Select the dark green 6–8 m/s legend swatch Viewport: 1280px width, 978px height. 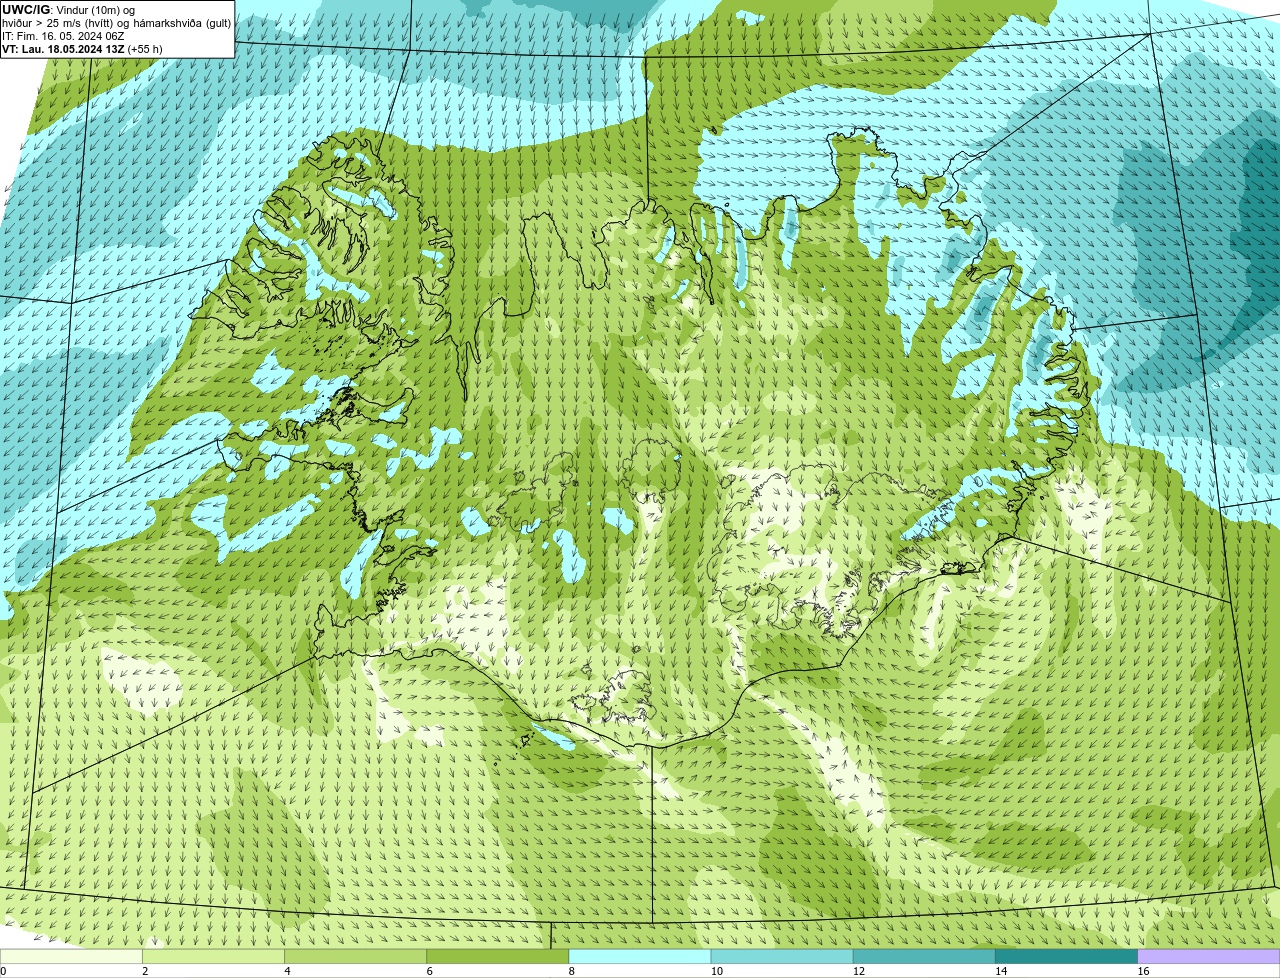pos(497,956)
